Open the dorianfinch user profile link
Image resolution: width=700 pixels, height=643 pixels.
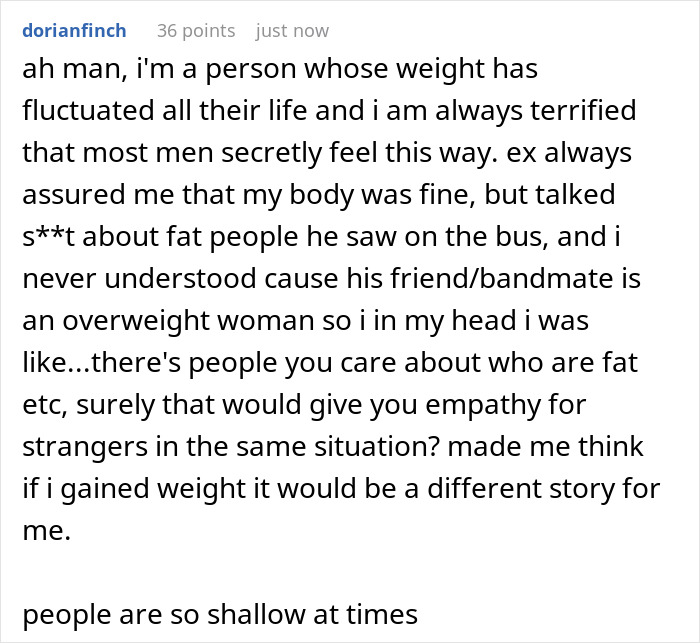(73, 31)
